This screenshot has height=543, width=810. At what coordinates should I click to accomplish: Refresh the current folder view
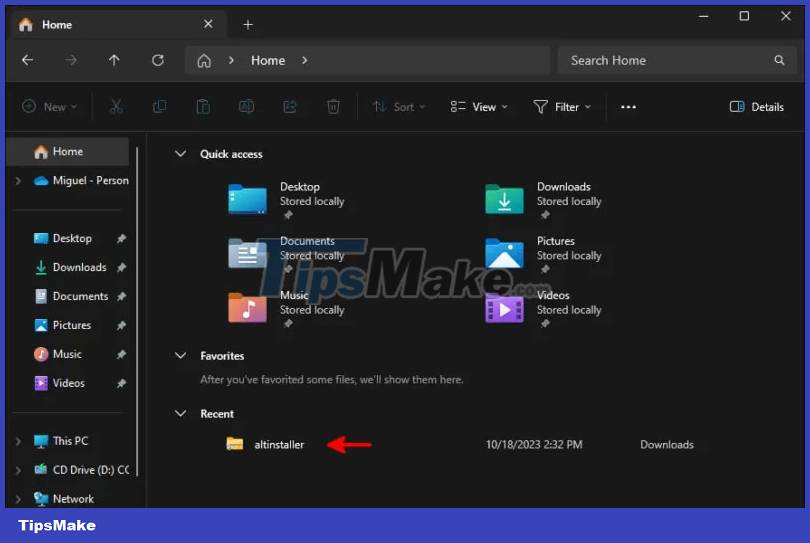pyautogui.click(x=158, y=60)
